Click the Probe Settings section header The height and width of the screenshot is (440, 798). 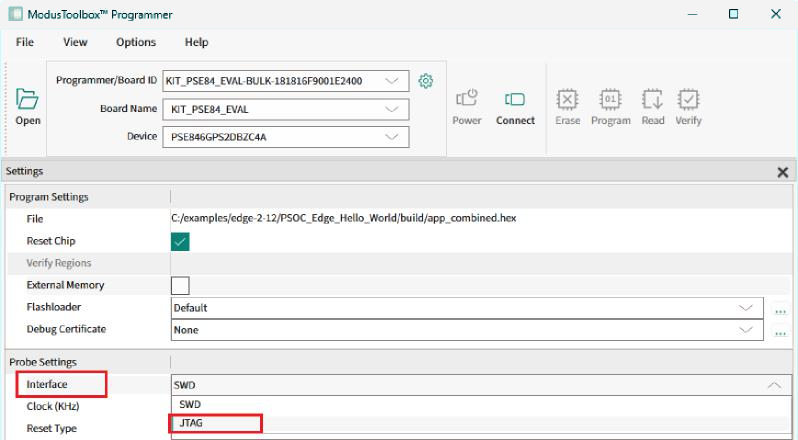[x=43, y=362]
